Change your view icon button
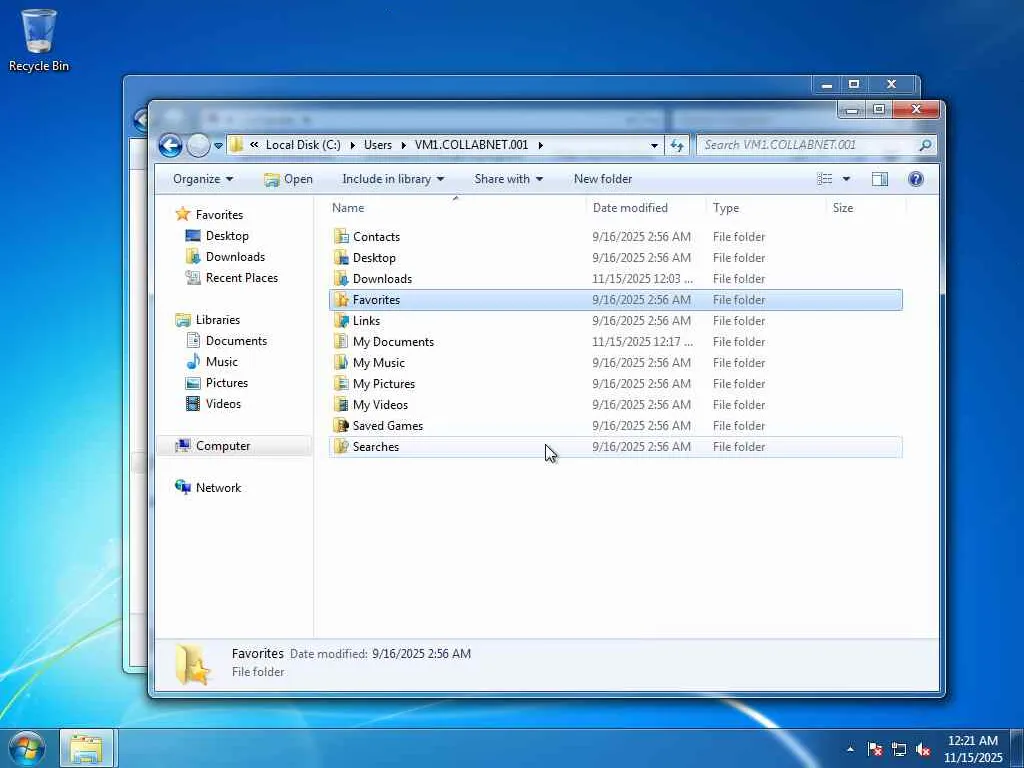The height and width of the screenshot is (768, 1024). coord(825,179)
